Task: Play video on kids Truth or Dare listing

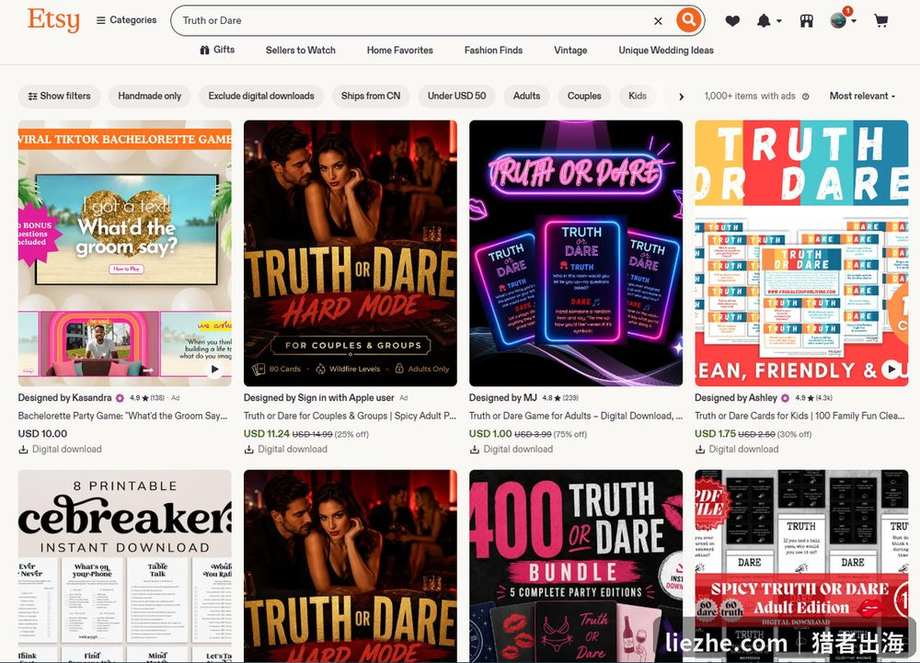Action: pos(892,369)
